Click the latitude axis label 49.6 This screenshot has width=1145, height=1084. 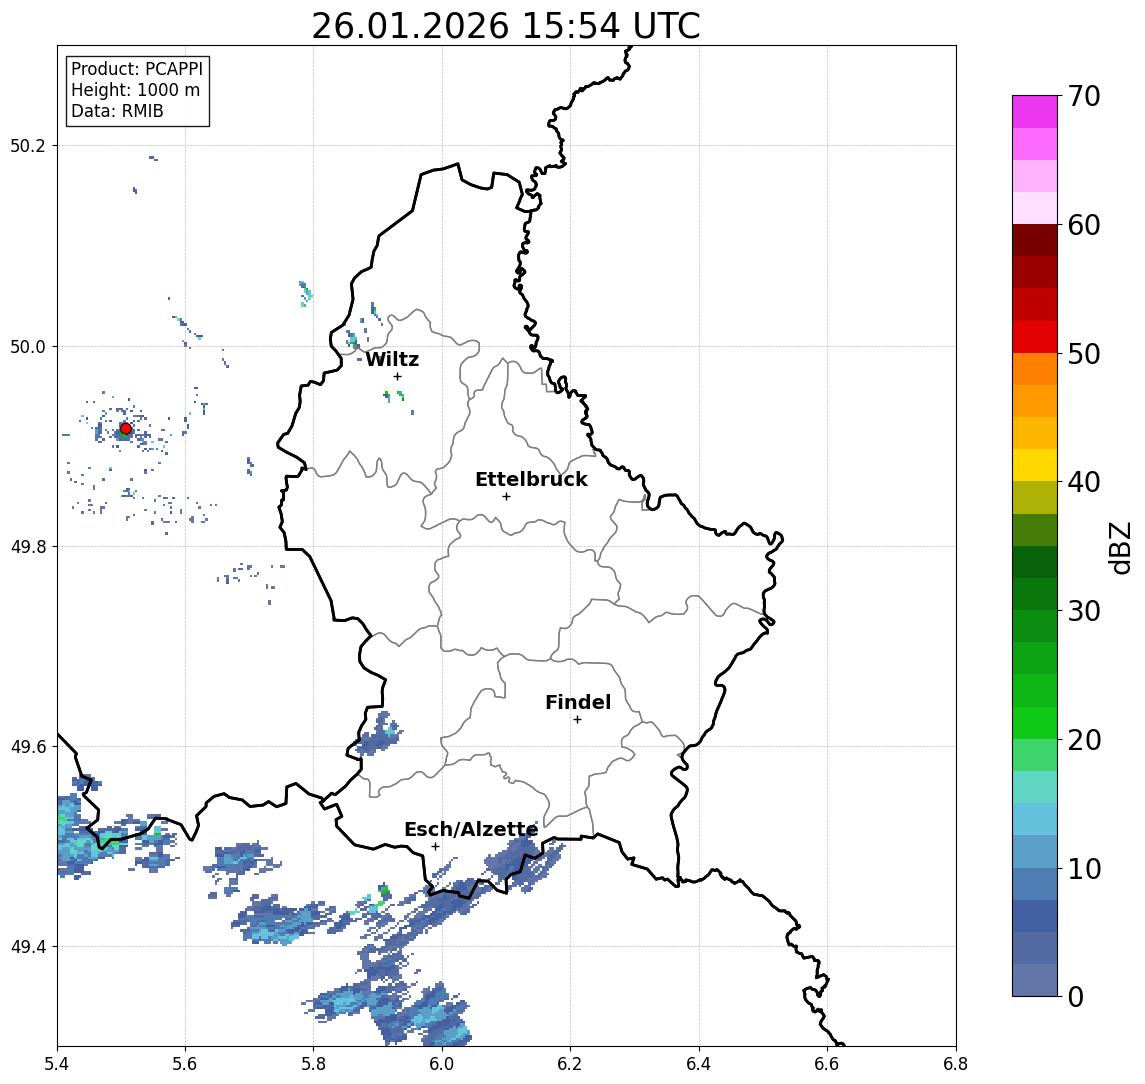point(28,747)
